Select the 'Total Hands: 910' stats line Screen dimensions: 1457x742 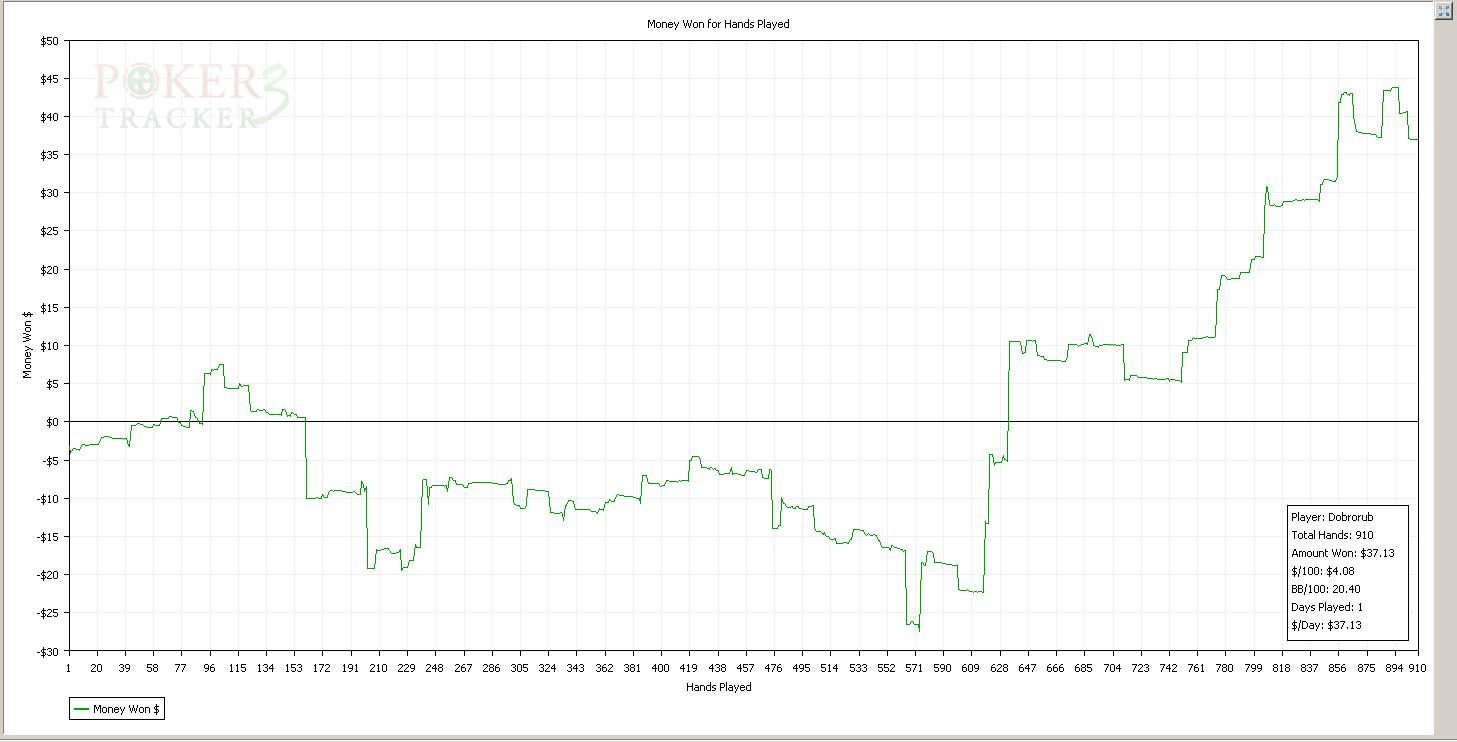click(1332, 535)
